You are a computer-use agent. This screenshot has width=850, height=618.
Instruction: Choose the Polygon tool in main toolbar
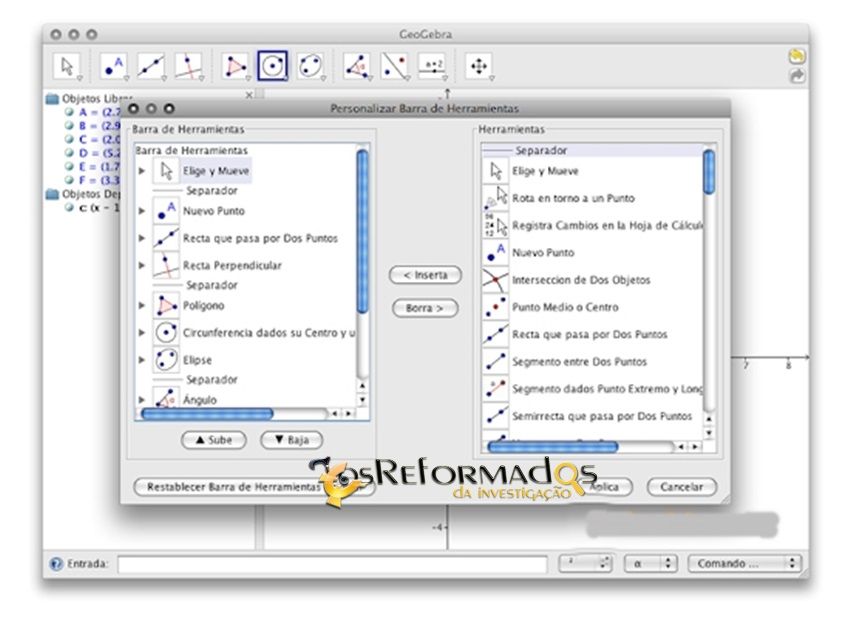(235, 66)
